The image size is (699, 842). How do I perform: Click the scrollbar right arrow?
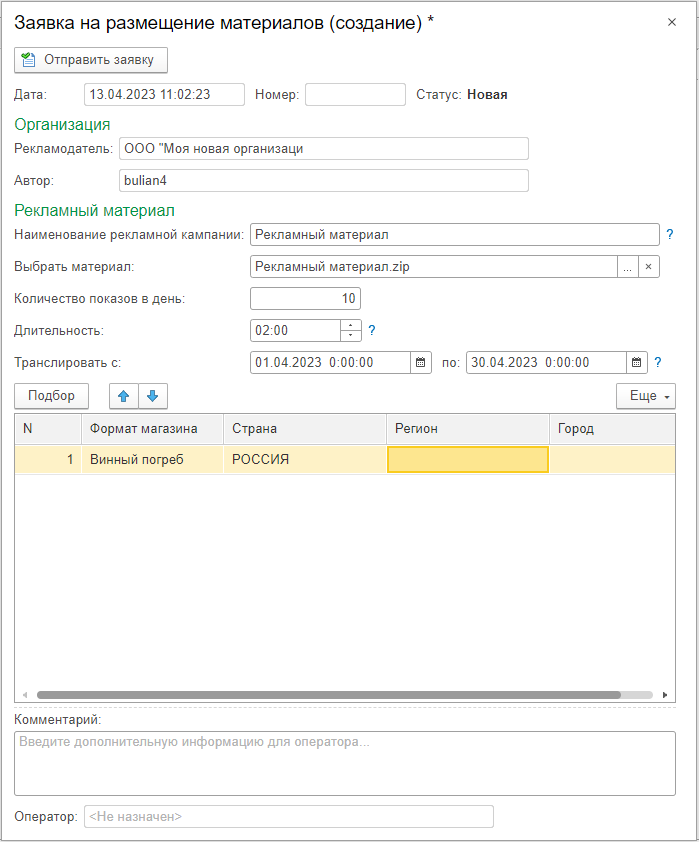665,695
